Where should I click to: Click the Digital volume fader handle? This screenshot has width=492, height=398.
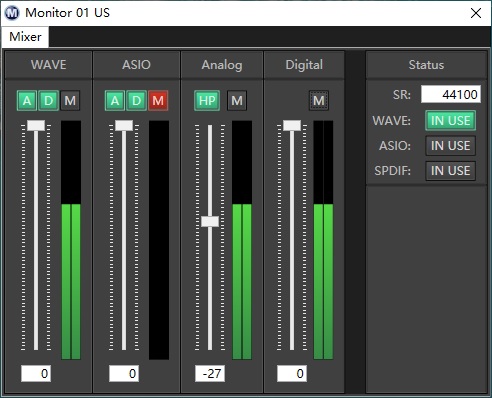point(292,126)
